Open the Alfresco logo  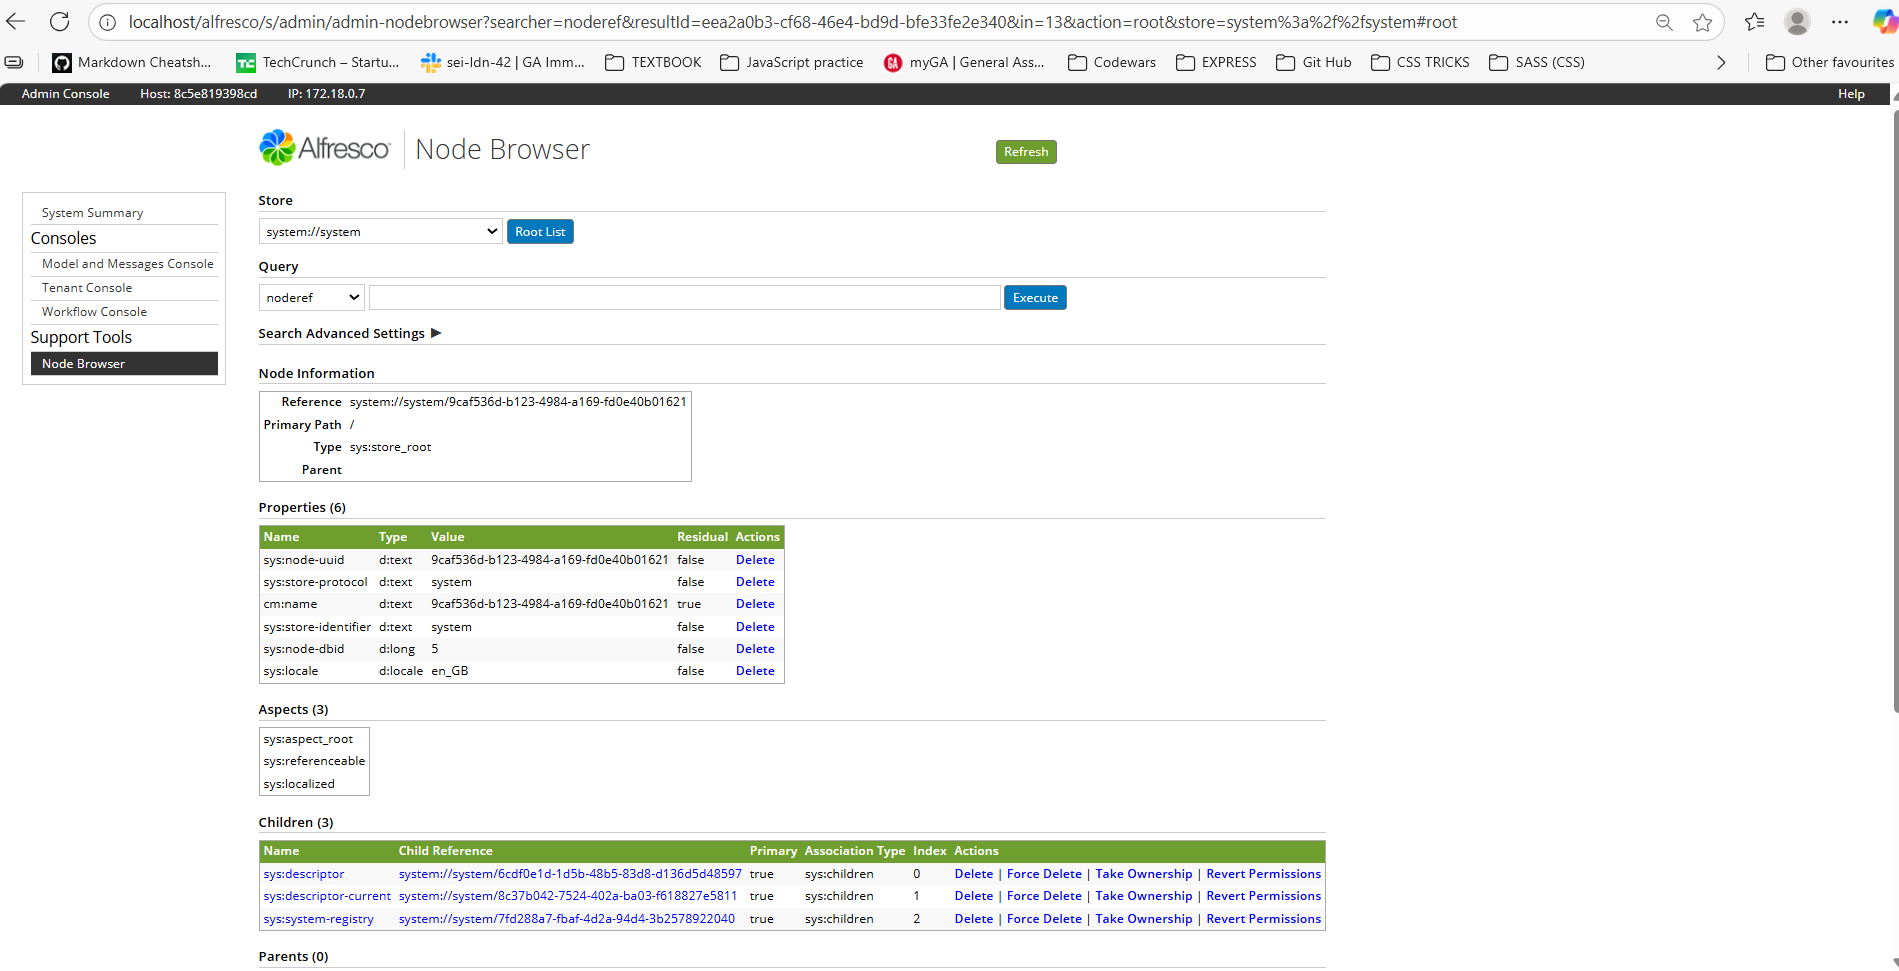(x=324, y=148)
